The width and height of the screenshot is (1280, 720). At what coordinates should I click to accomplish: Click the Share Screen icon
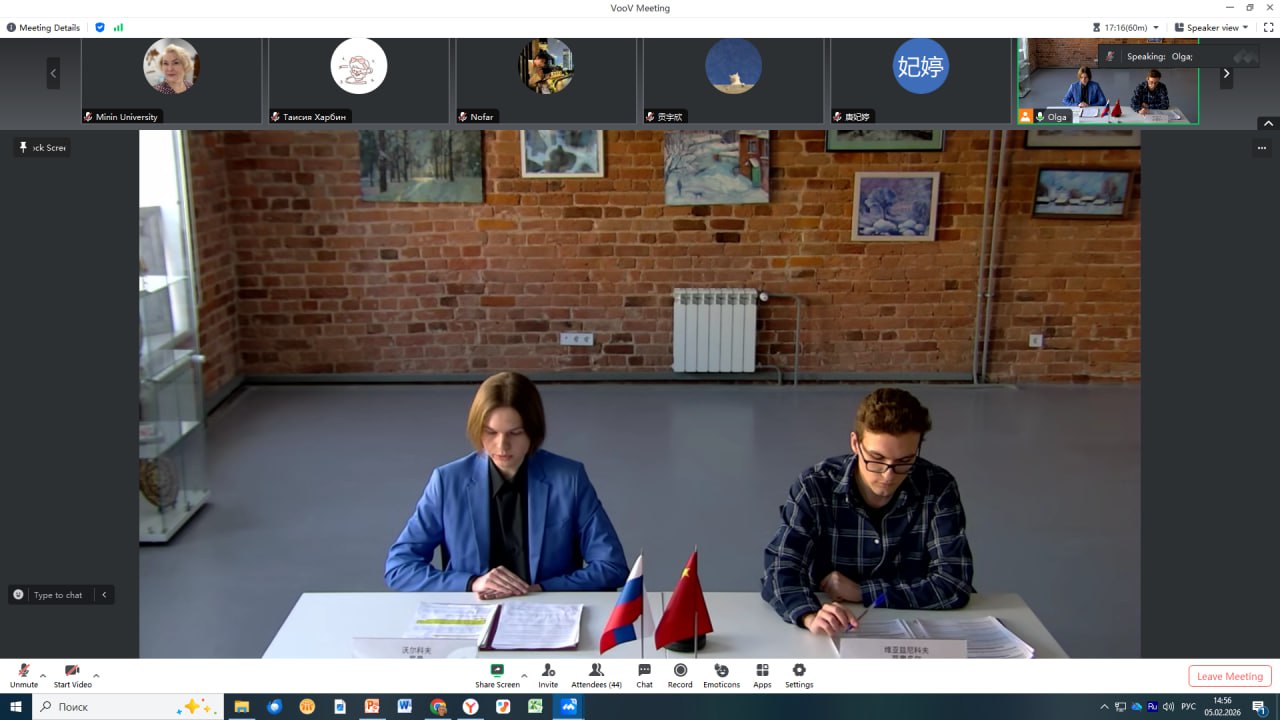[497, 671]
